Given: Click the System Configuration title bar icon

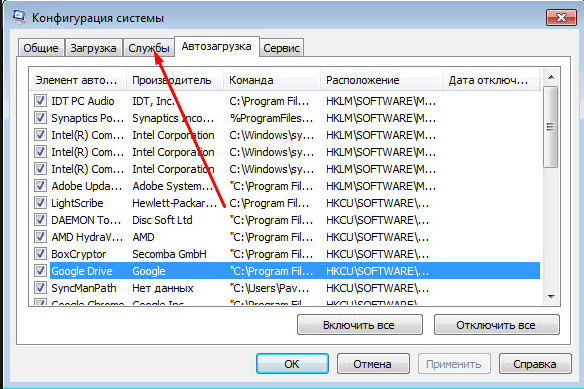Looking at the screenshot, I should tap(19, 17).
